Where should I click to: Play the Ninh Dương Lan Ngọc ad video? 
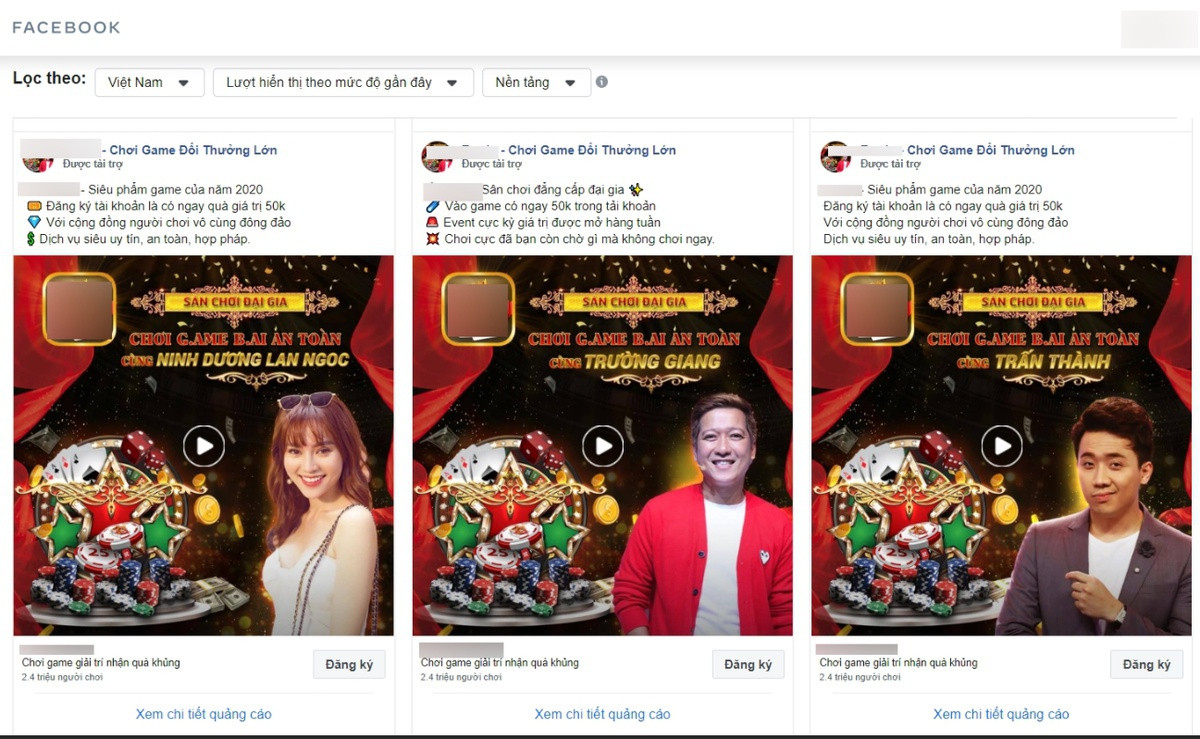[203, 446]
